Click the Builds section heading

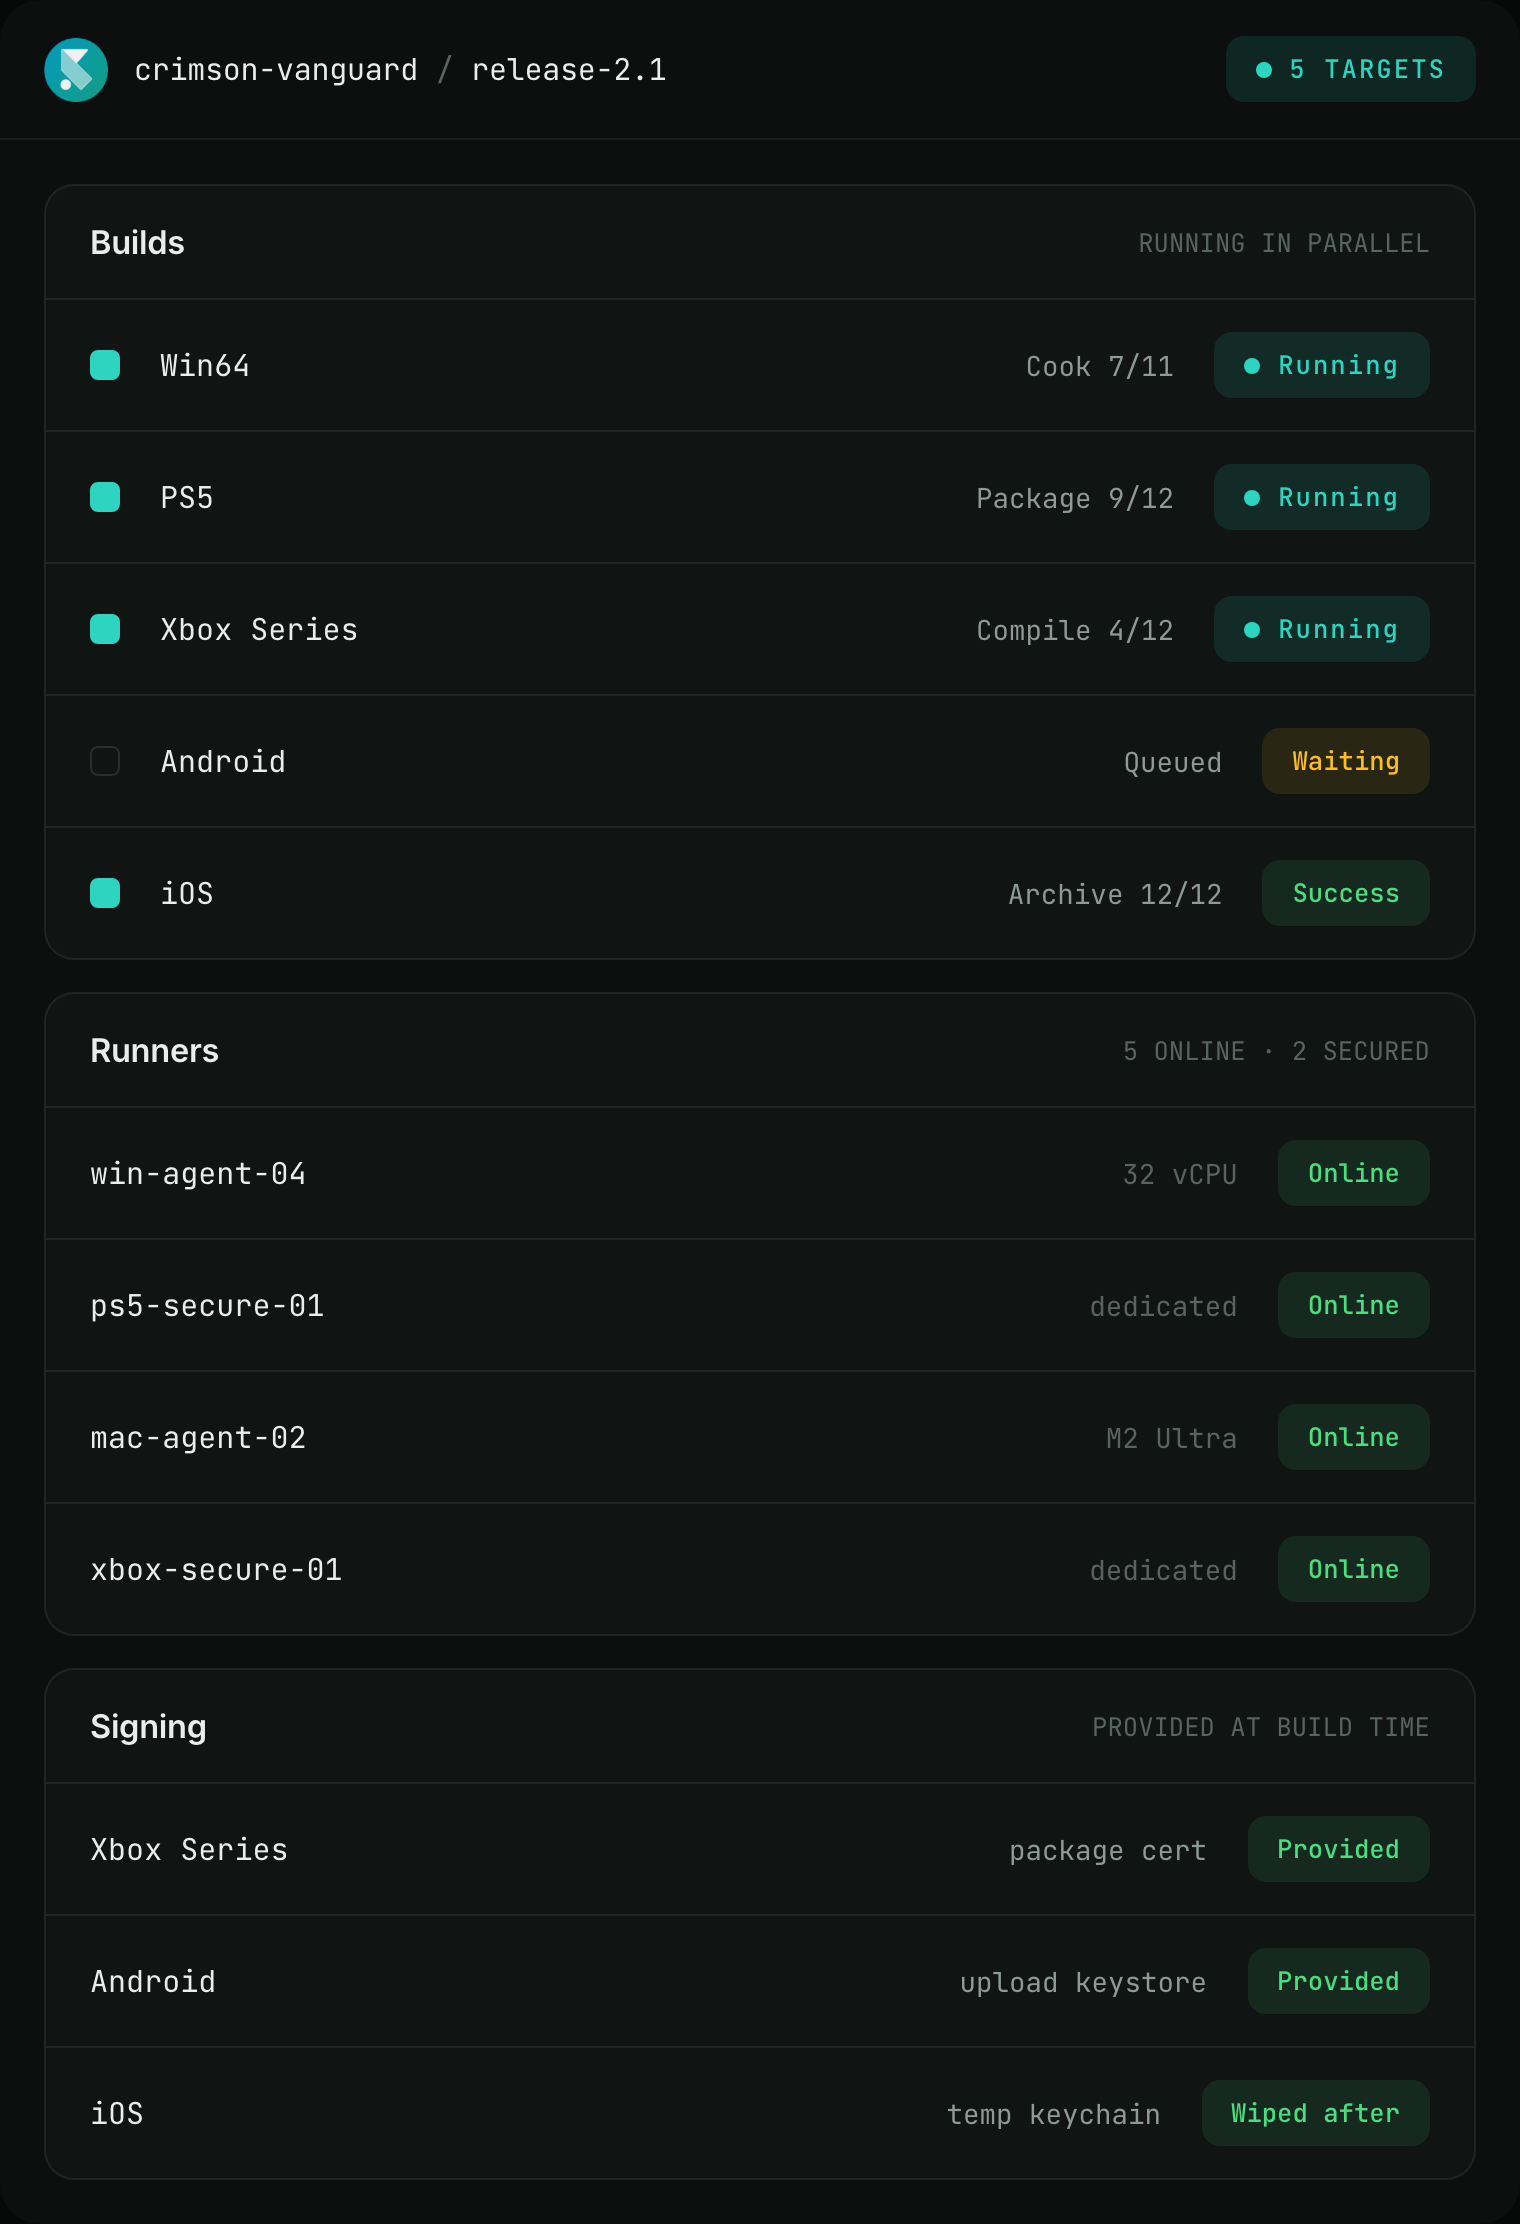[138, 243]
